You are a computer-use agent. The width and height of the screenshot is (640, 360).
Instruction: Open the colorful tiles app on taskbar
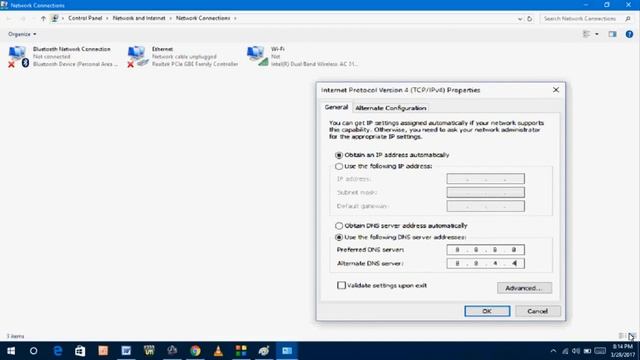coord(241,351)
